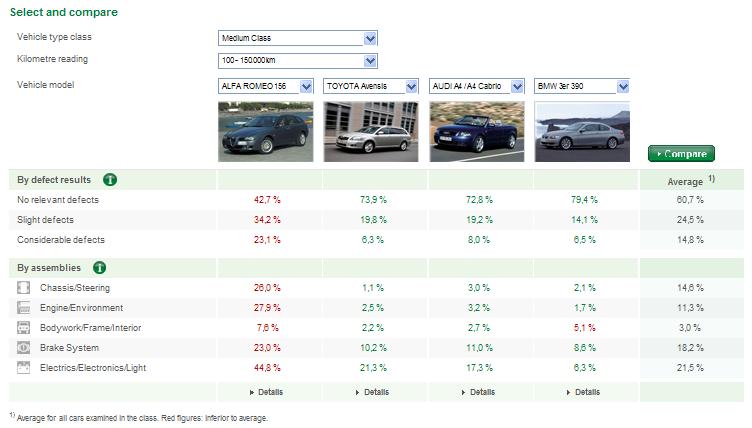
Task: Click Alfa Romeo considerable defects 23,1 %
Action: (267, 240)
